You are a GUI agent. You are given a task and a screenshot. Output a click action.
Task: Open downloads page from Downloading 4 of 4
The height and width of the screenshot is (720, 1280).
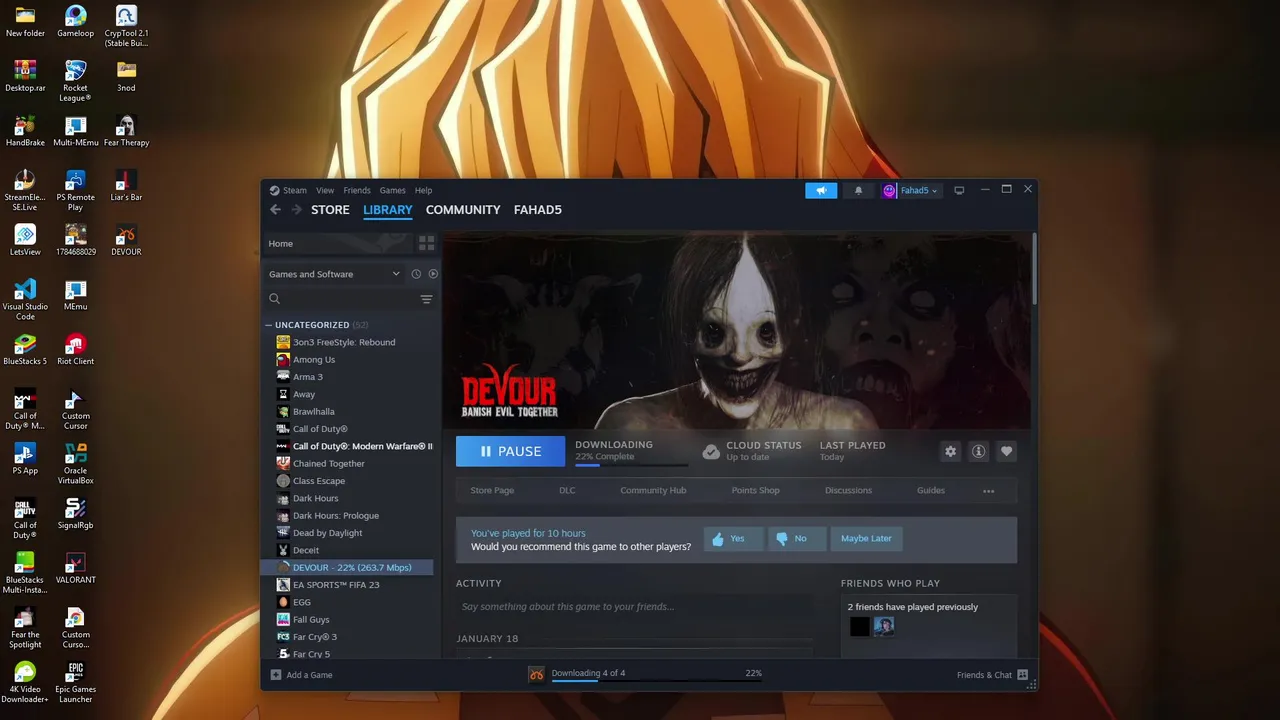[588, 673]
